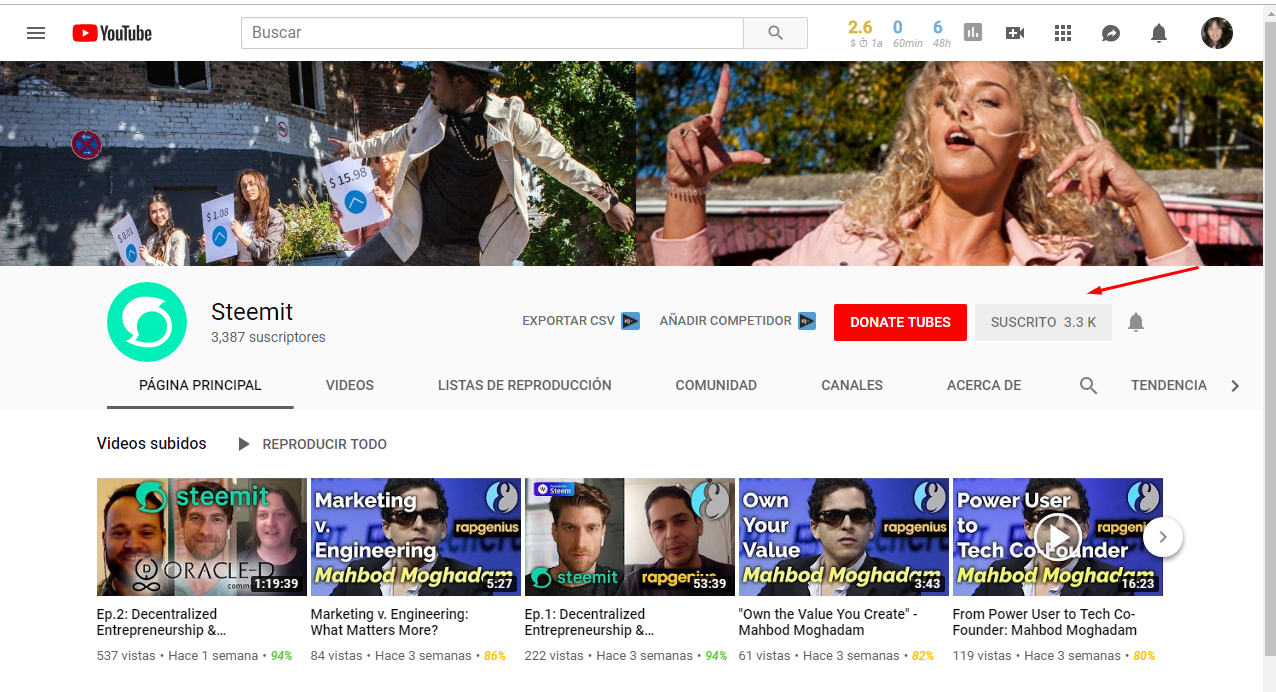Toggle the SUSCRITO subscription button

tap(1042, 322)
